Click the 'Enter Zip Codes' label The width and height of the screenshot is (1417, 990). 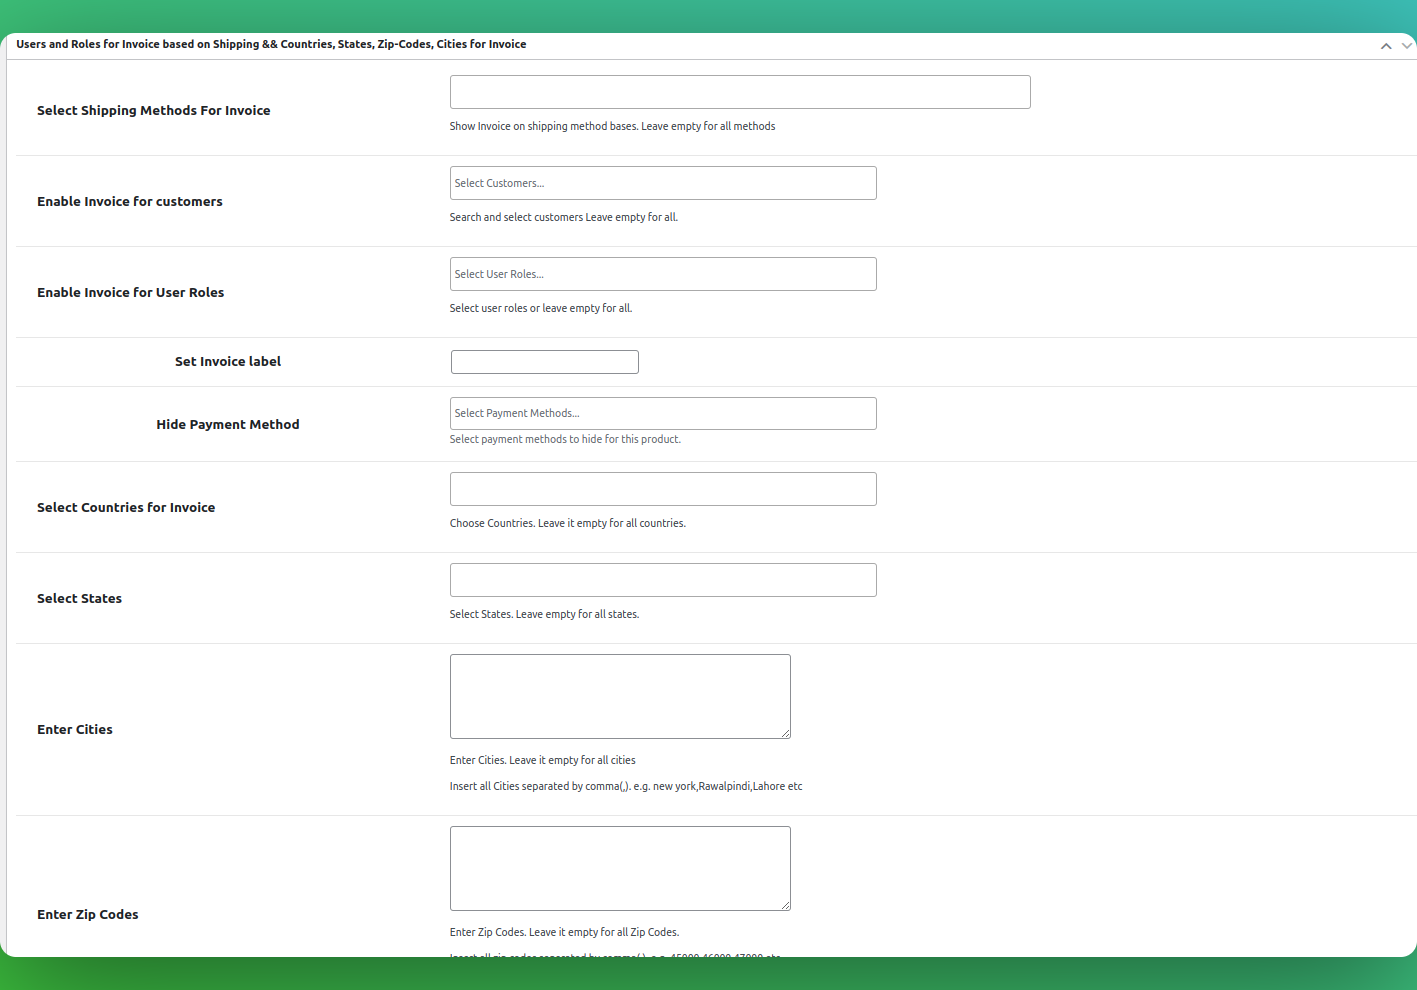coord(88,915)
